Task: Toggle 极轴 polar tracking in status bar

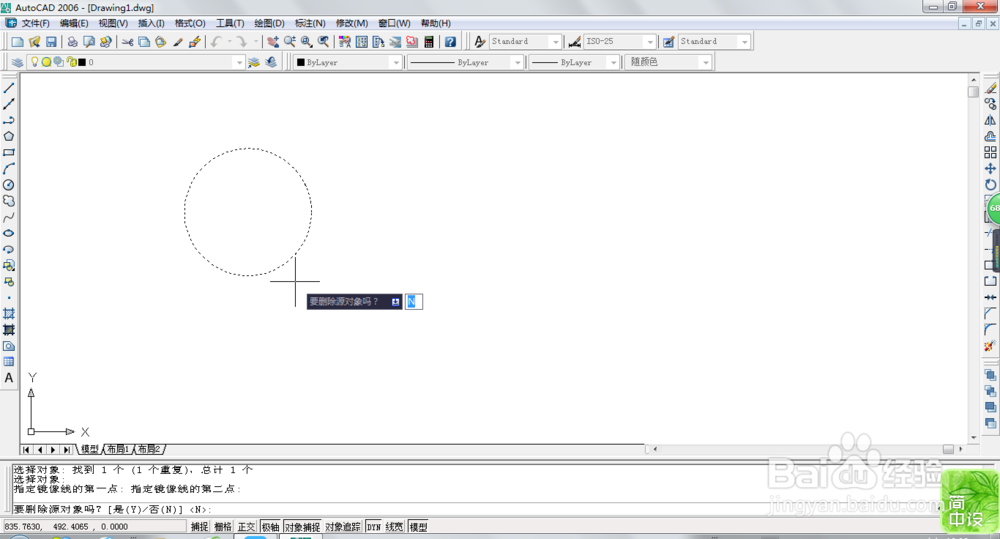Action: pos(270,527)
